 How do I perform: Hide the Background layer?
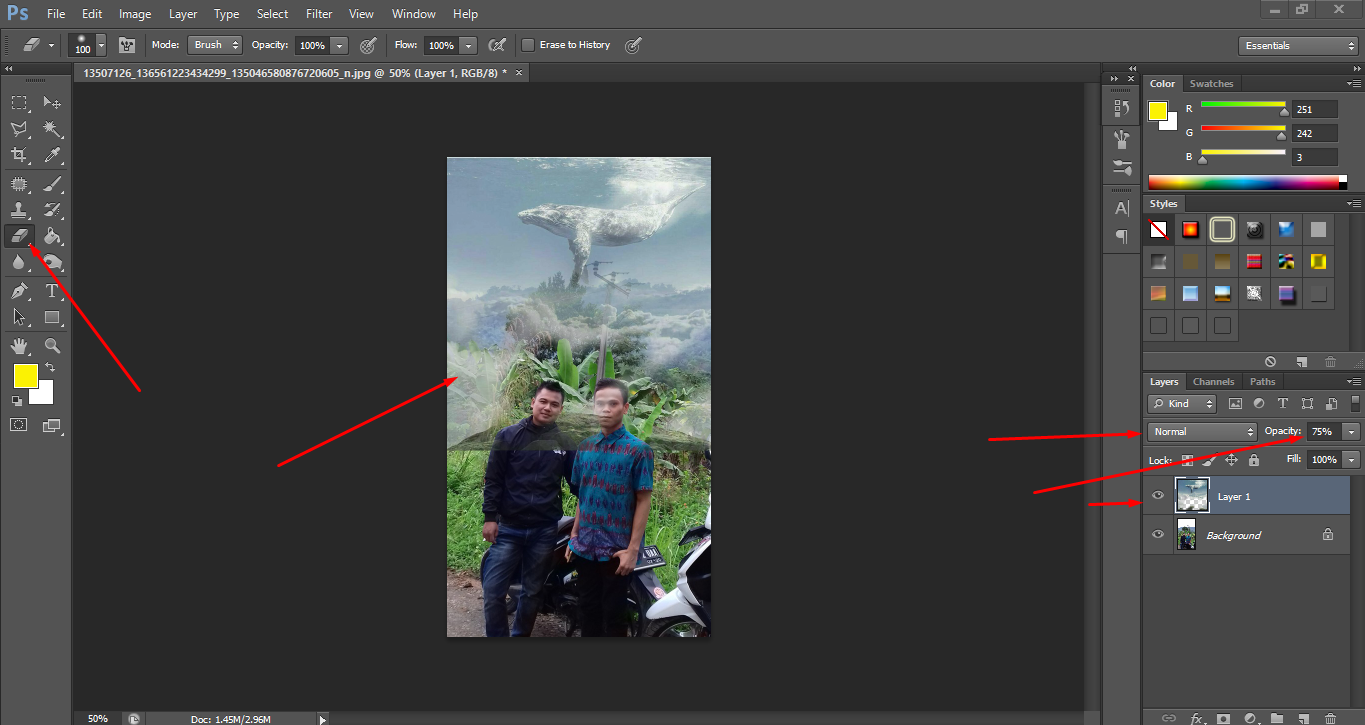[1157, 534]
